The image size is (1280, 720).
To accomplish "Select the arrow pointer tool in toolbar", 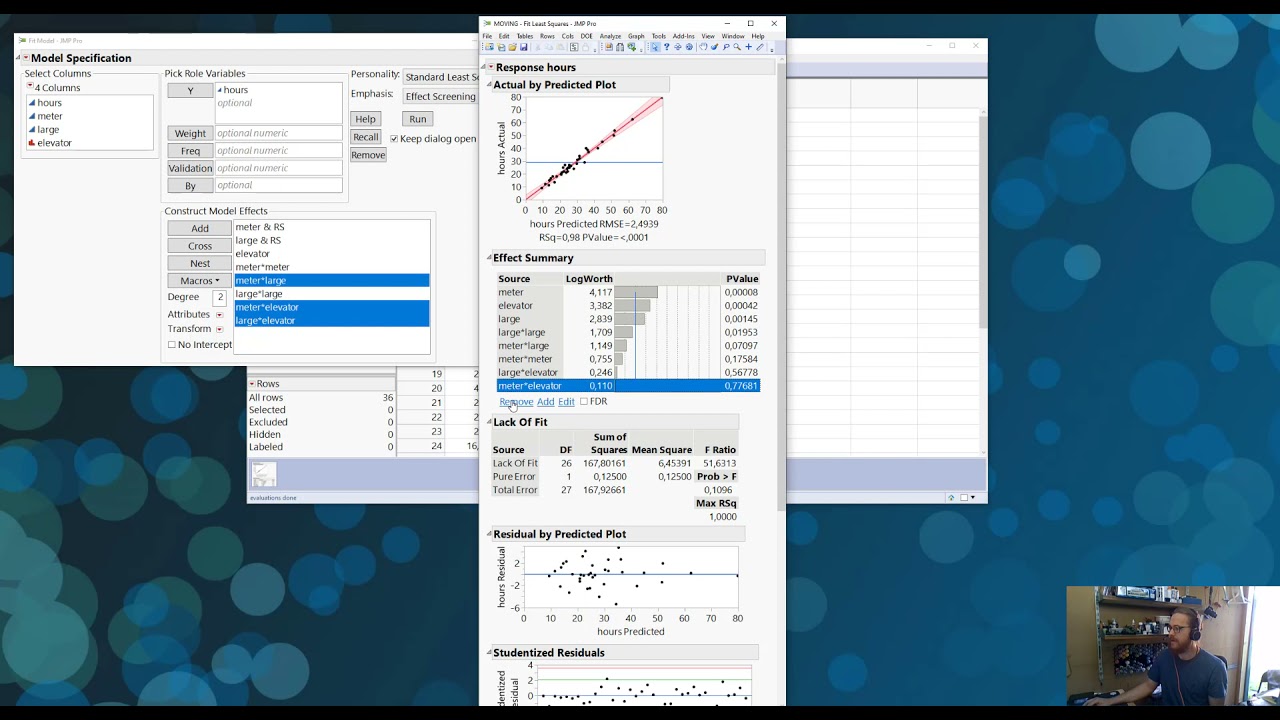I will (655, 47).
